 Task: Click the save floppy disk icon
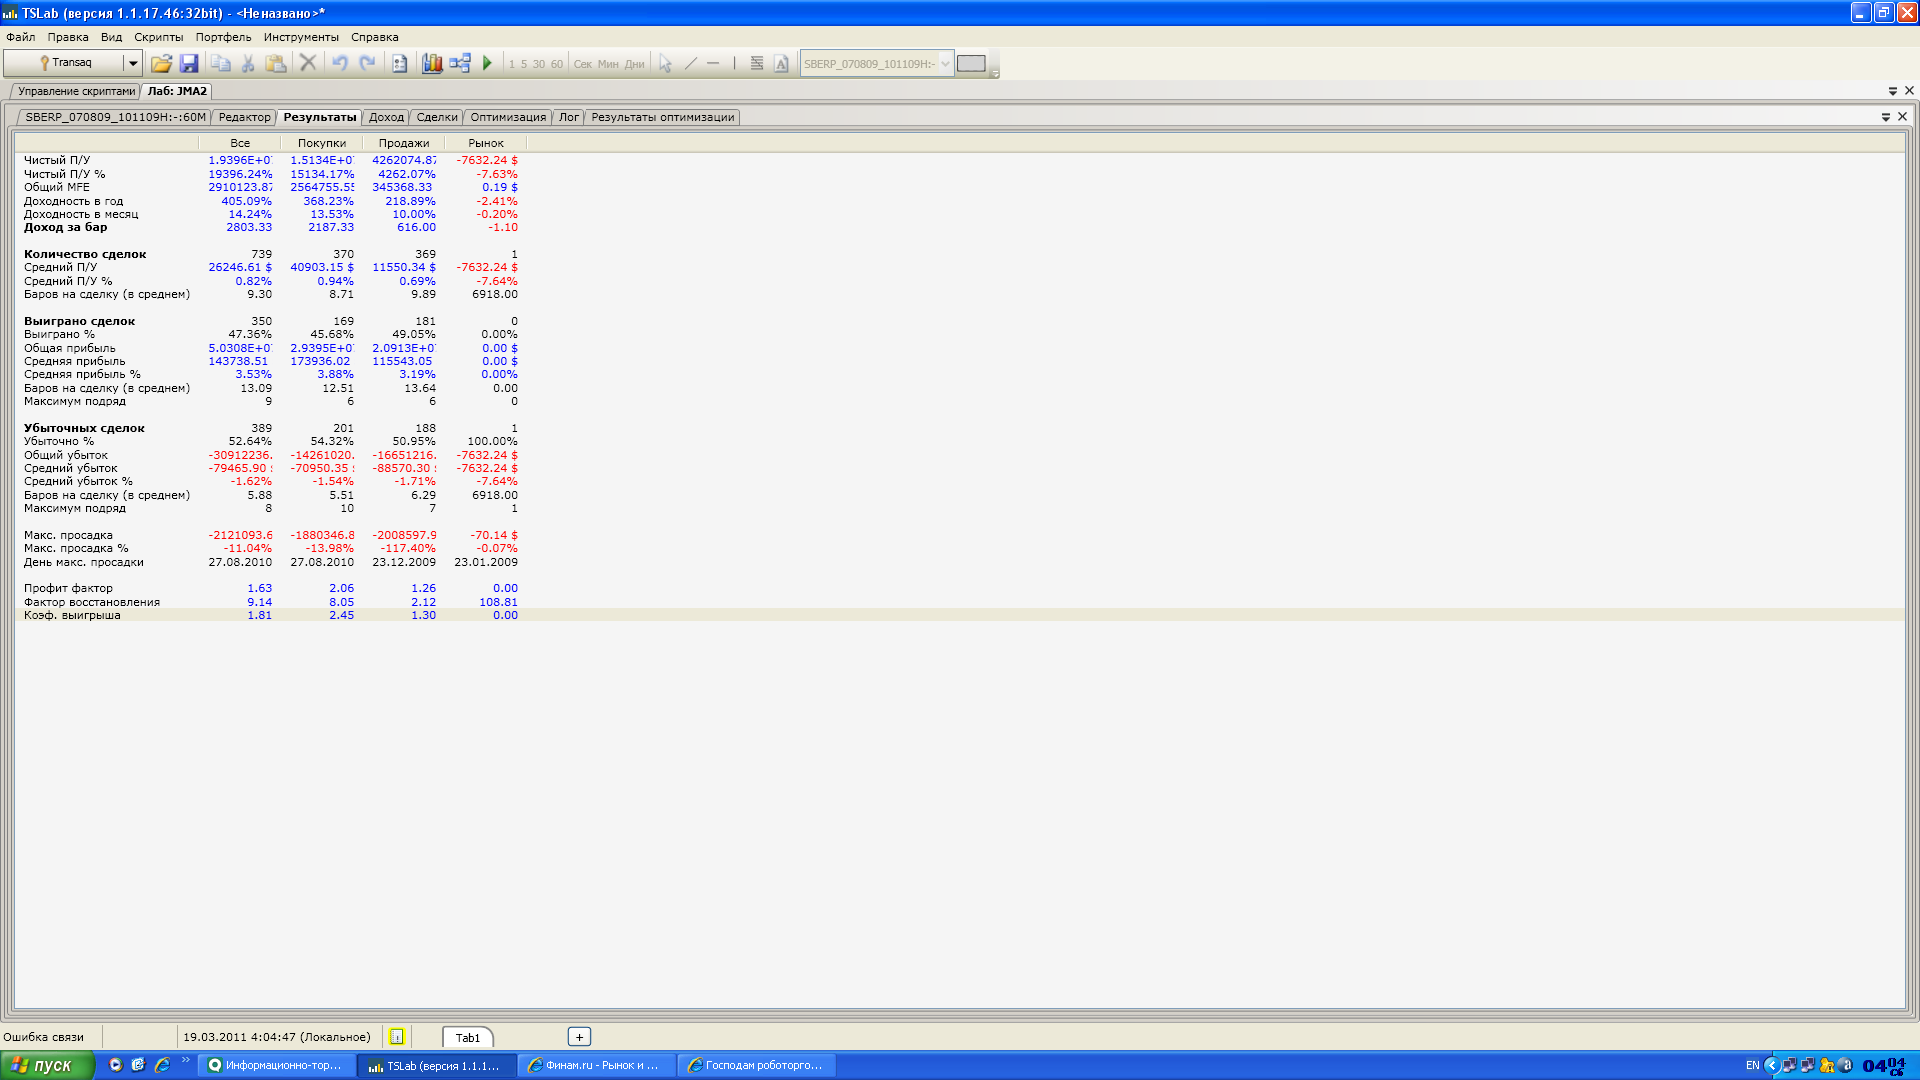[x=189, y=63]
